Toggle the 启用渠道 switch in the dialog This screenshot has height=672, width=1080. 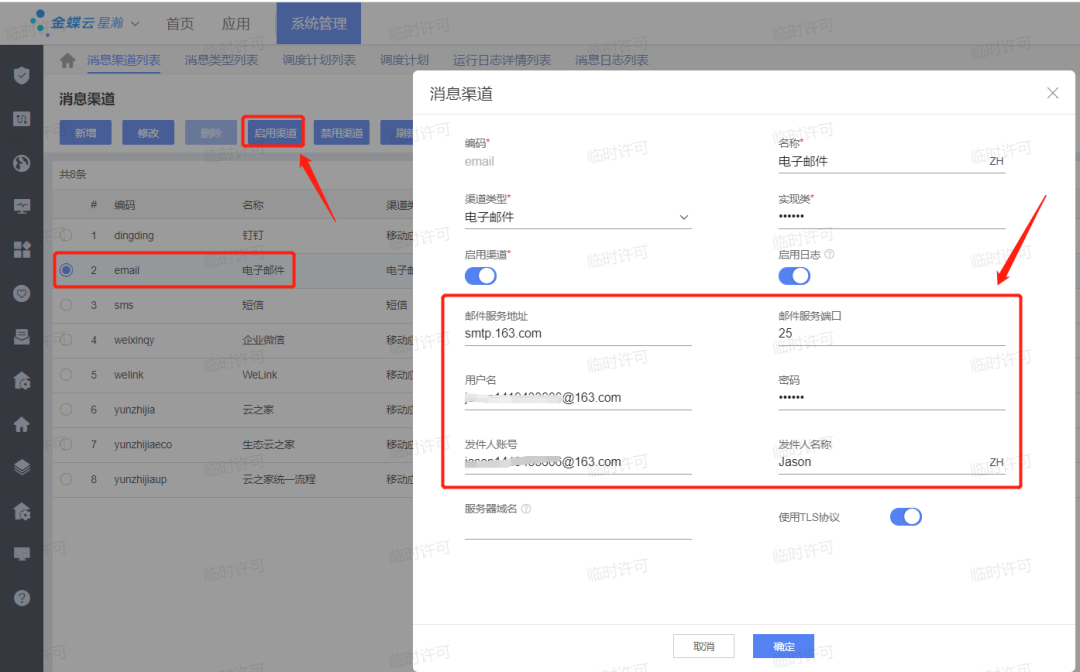480,276
